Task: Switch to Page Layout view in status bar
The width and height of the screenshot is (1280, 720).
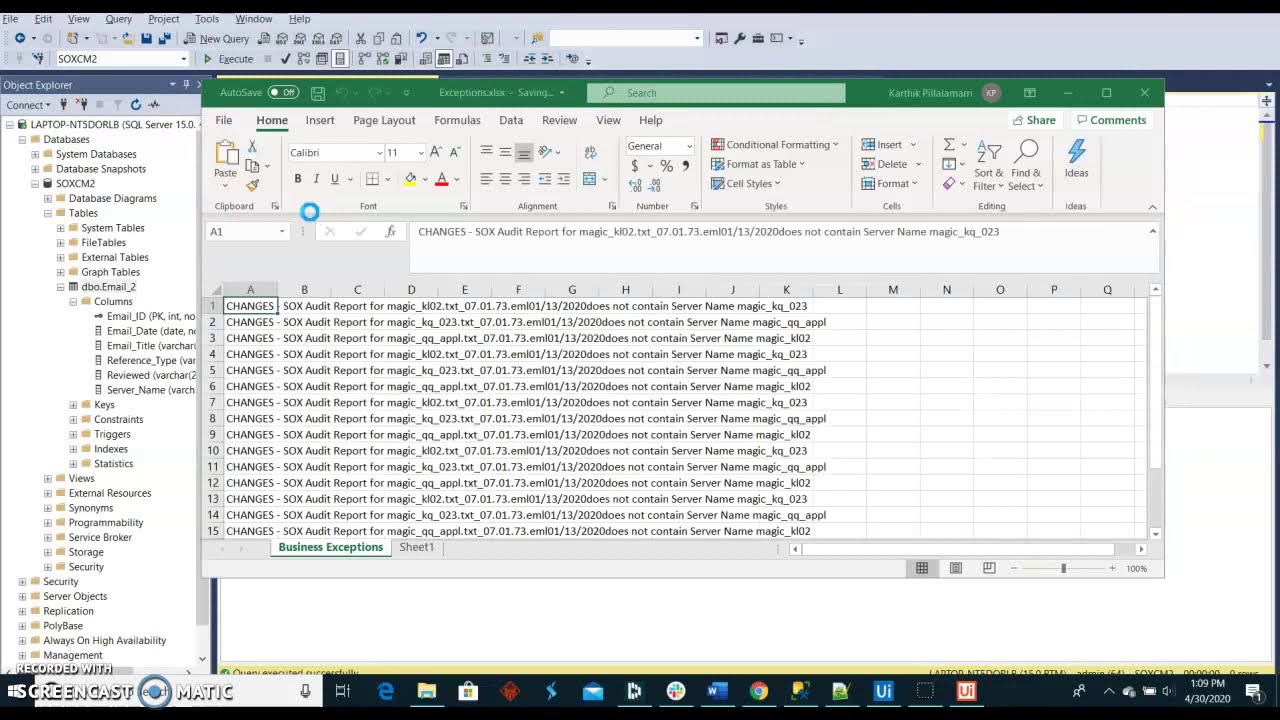Action: click(x=956, y=568)
